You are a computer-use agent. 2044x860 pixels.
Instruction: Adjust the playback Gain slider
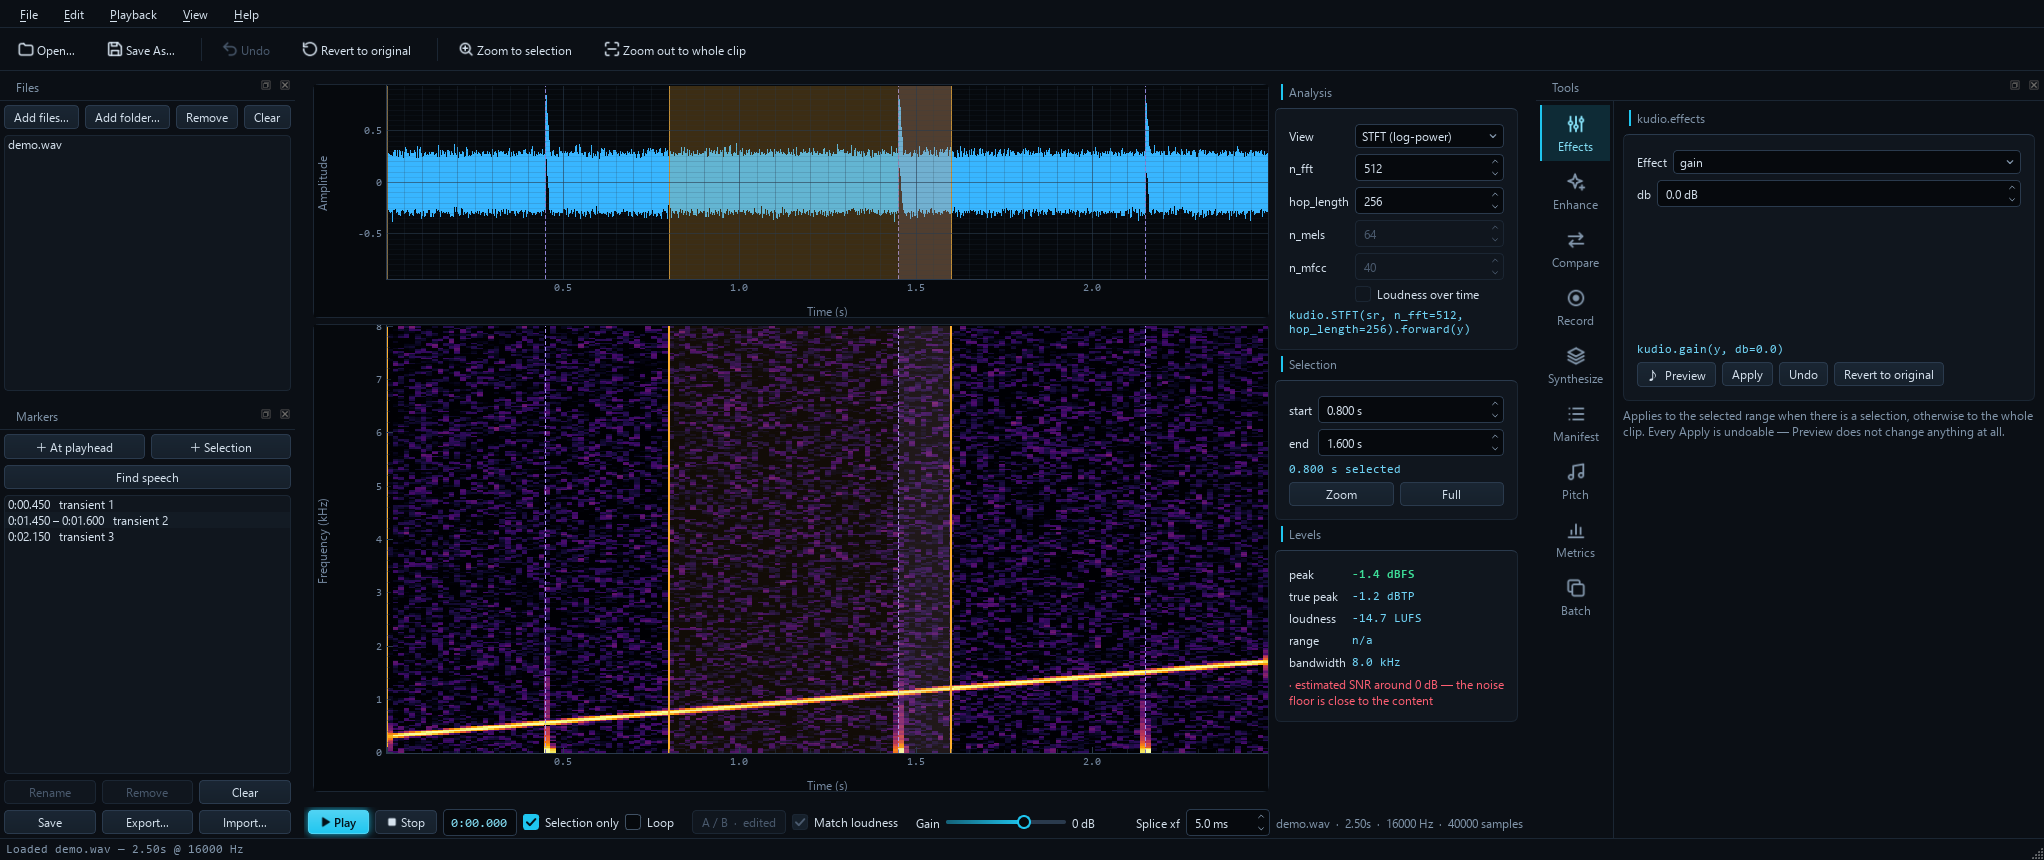pyautogui.click(x=1005, y=822)
